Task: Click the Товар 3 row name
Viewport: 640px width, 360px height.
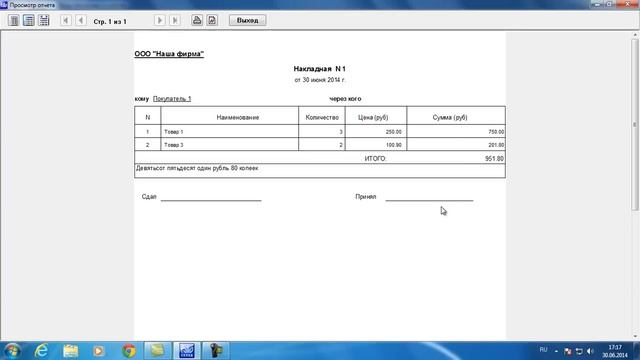Action: (173, 145)
